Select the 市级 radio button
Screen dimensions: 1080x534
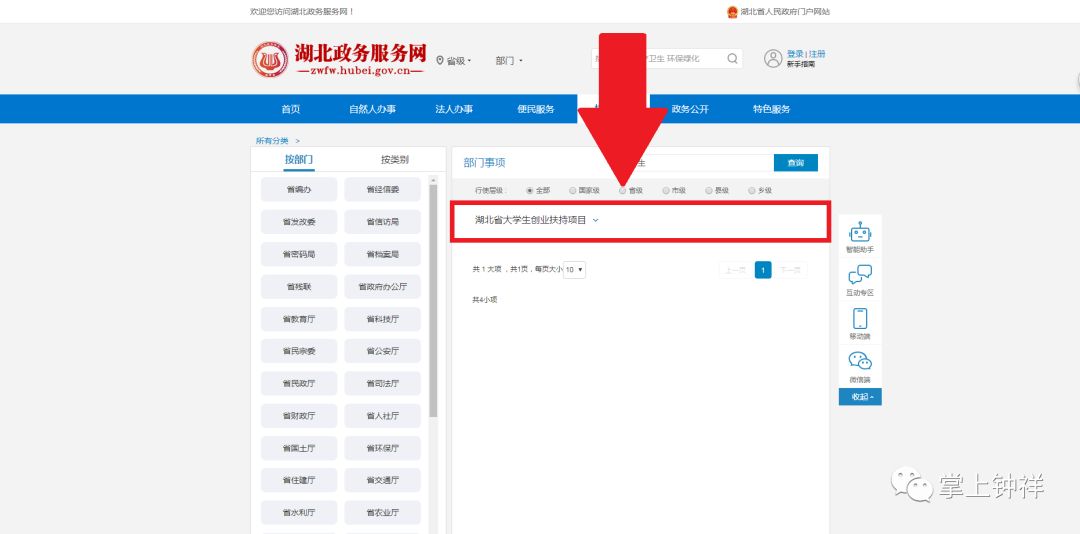pyautogui.click(x=665, y=190)
